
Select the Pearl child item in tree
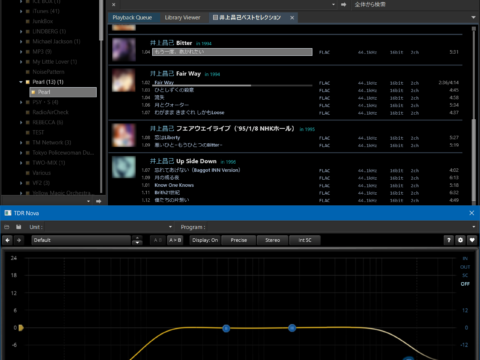point(63,92)
